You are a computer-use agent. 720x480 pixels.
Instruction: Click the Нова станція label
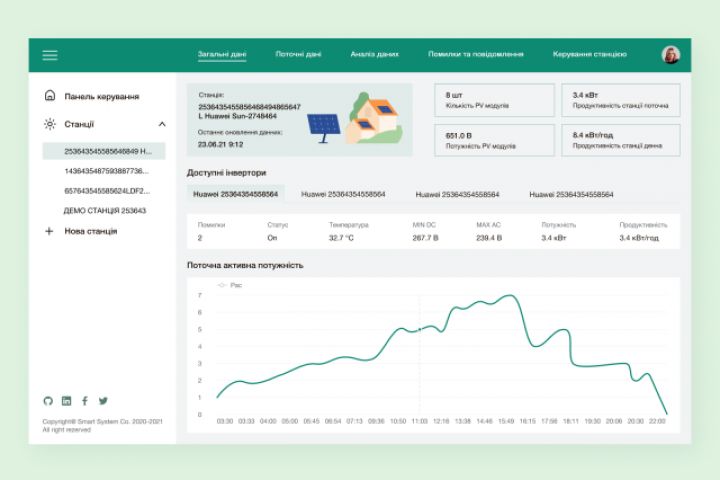91,231
